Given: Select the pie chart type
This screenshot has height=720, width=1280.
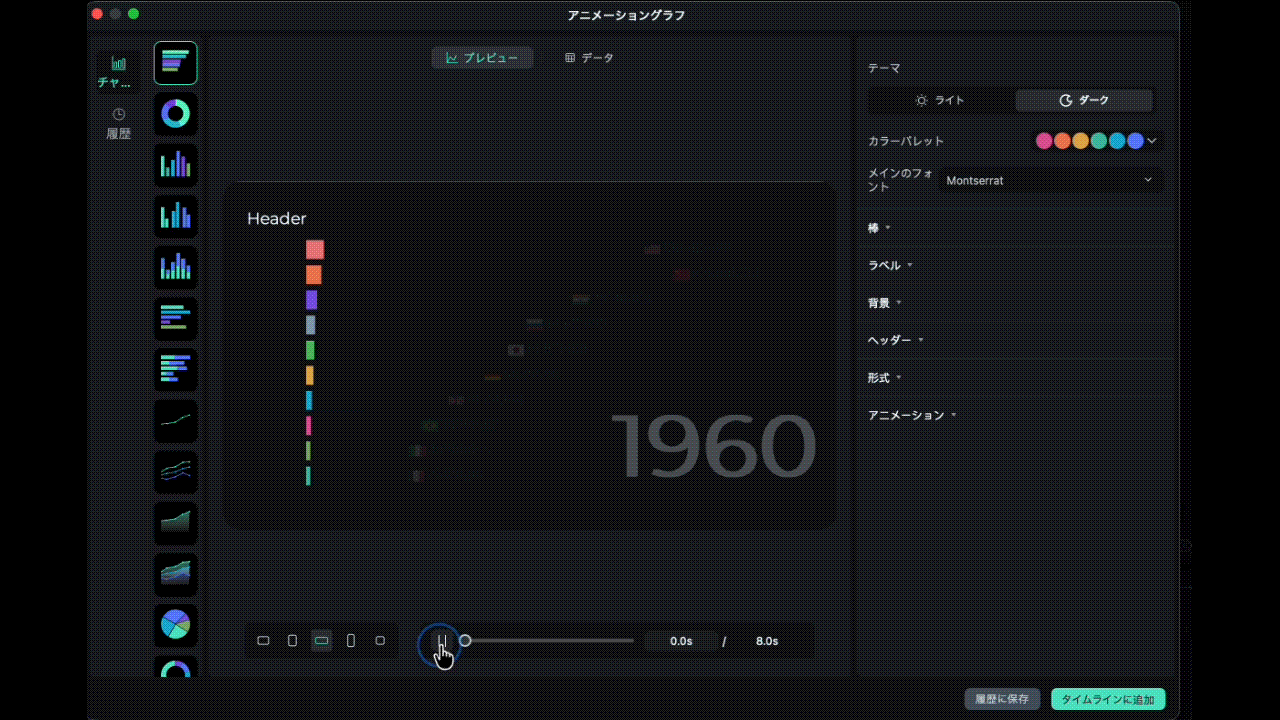Looking at the screenshot, I should click(175, 625).
